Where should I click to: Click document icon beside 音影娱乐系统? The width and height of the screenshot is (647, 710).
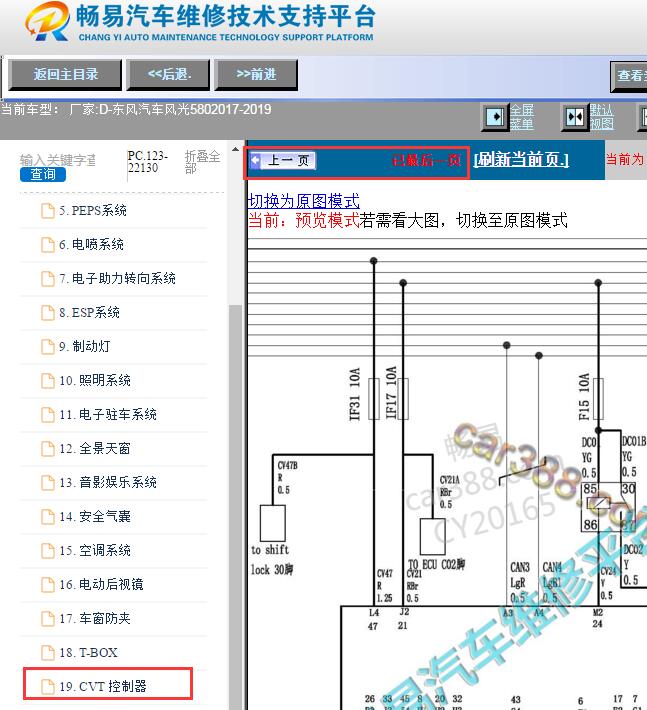click(x=48, y=482)
